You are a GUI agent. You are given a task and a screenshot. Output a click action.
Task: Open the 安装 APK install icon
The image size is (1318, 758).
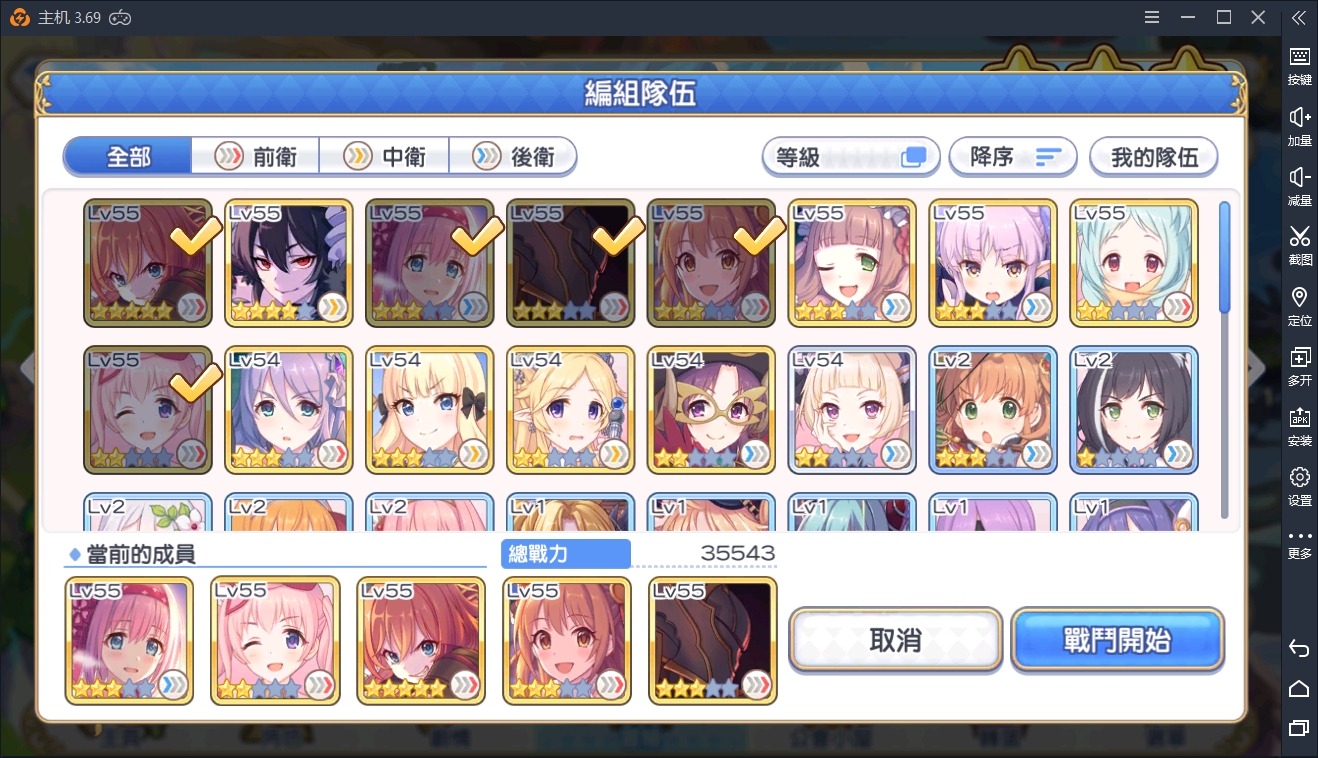tap(1299, 417)
